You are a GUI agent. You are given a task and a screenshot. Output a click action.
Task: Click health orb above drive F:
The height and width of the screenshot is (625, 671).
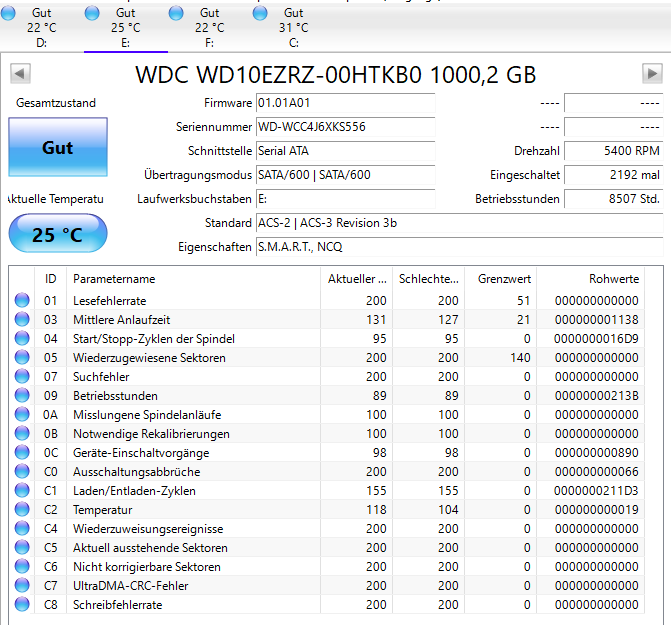(176, 13)
